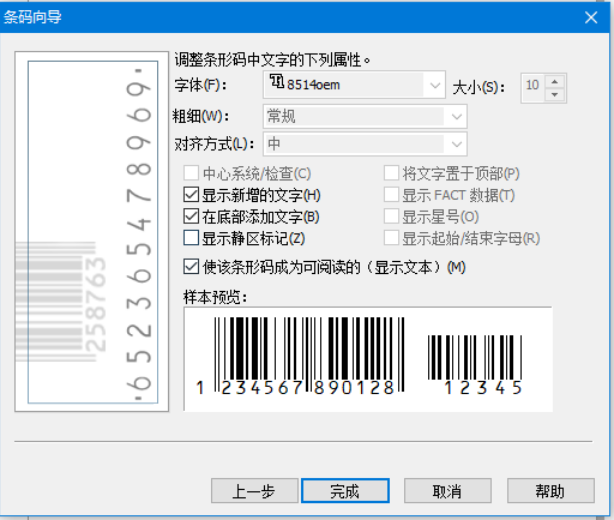The height and width of the screenshot is (520, 614).
Task: Uncheck 使该条形码成为可阅读的 (显示文本) checkbox
Action: click(191, 267)
